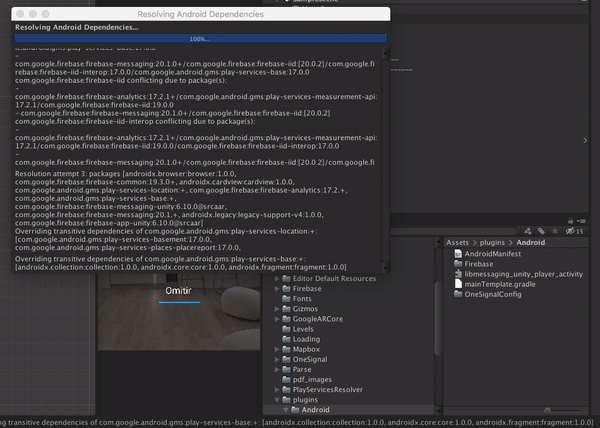Image resolution: width=600 pixels, height=428 pixels.
Task: Click the Project tree vertical scrollbar thumb
Action: 439,318
